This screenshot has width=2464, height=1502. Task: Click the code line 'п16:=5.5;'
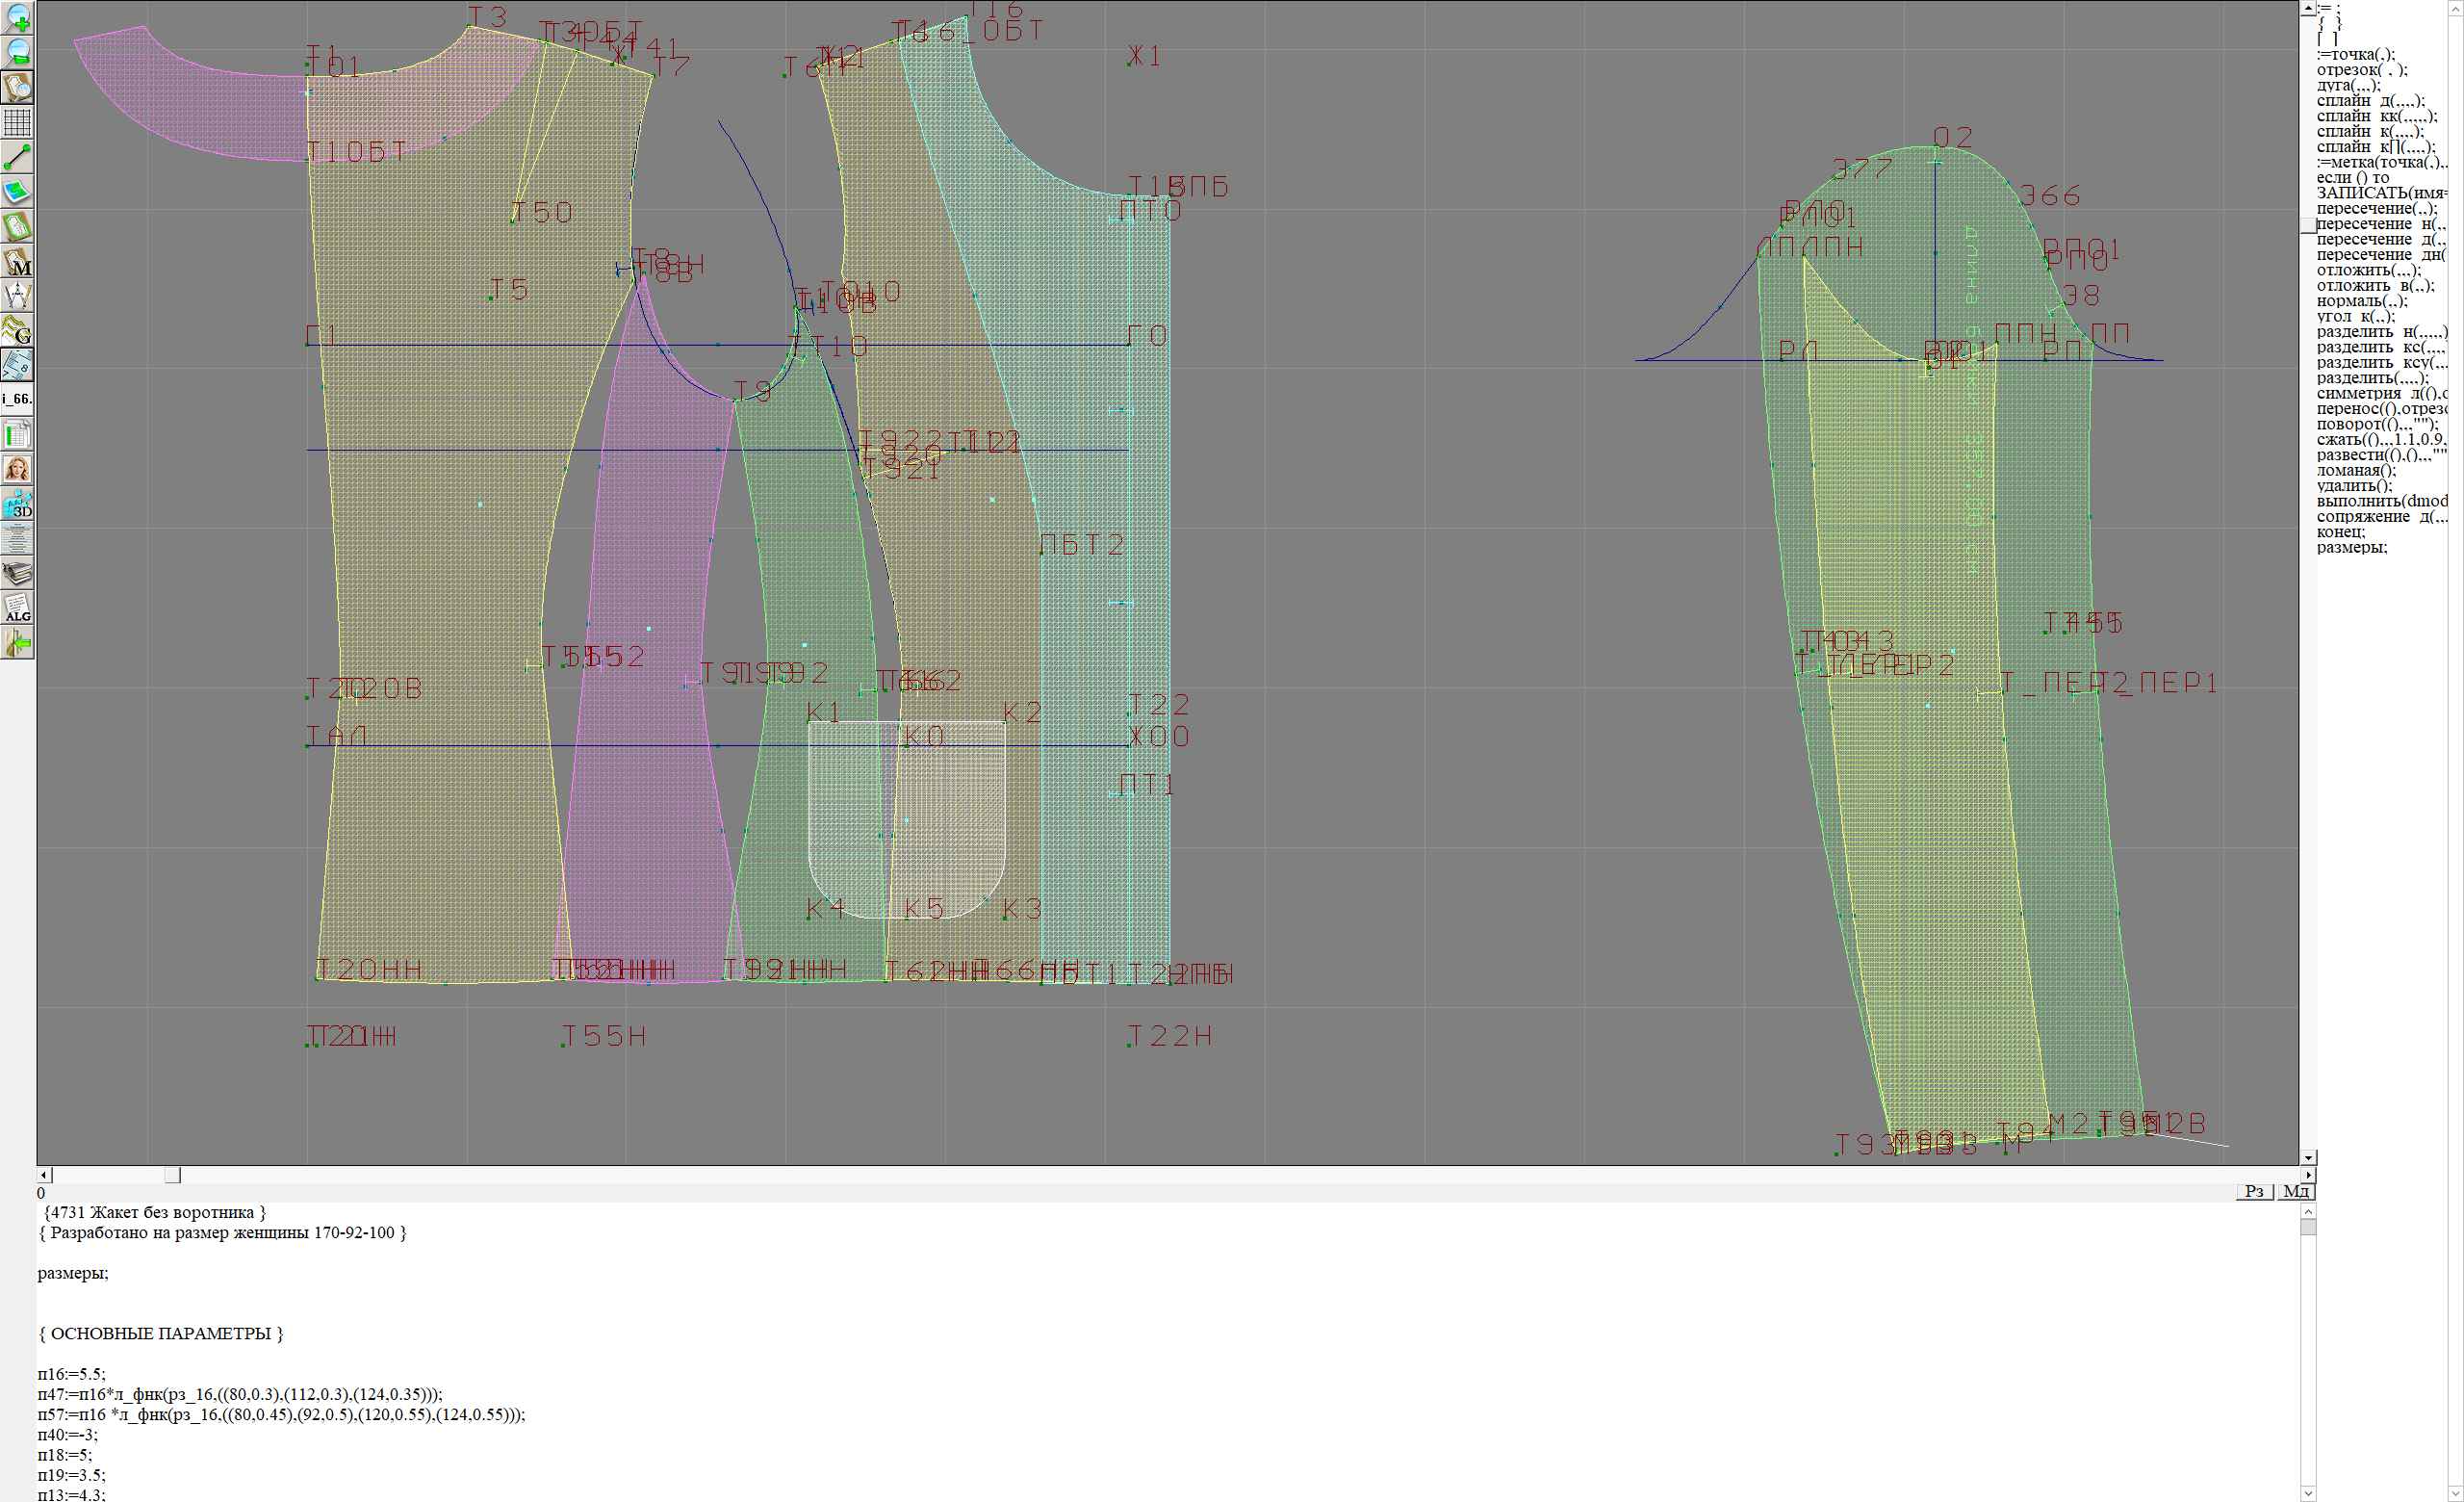(72, 1374)
